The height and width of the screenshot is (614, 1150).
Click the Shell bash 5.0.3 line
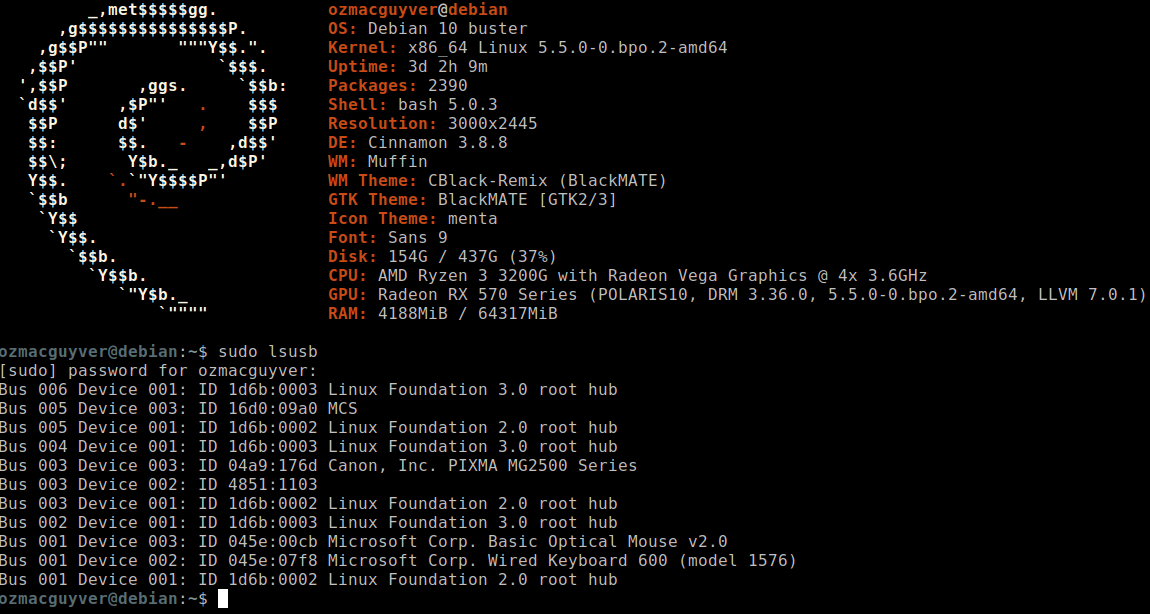(x=412, y=105)
